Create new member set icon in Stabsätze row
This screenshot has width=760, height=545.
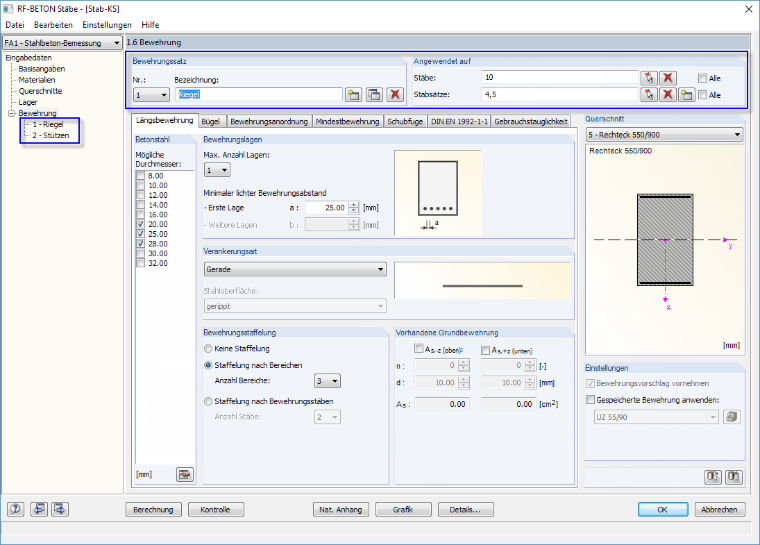686,95
